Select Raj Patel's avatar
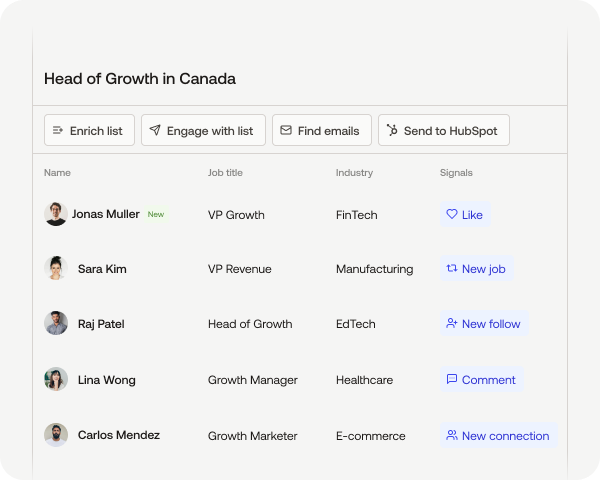Screen dimensions: 600x480 point(56,324)
